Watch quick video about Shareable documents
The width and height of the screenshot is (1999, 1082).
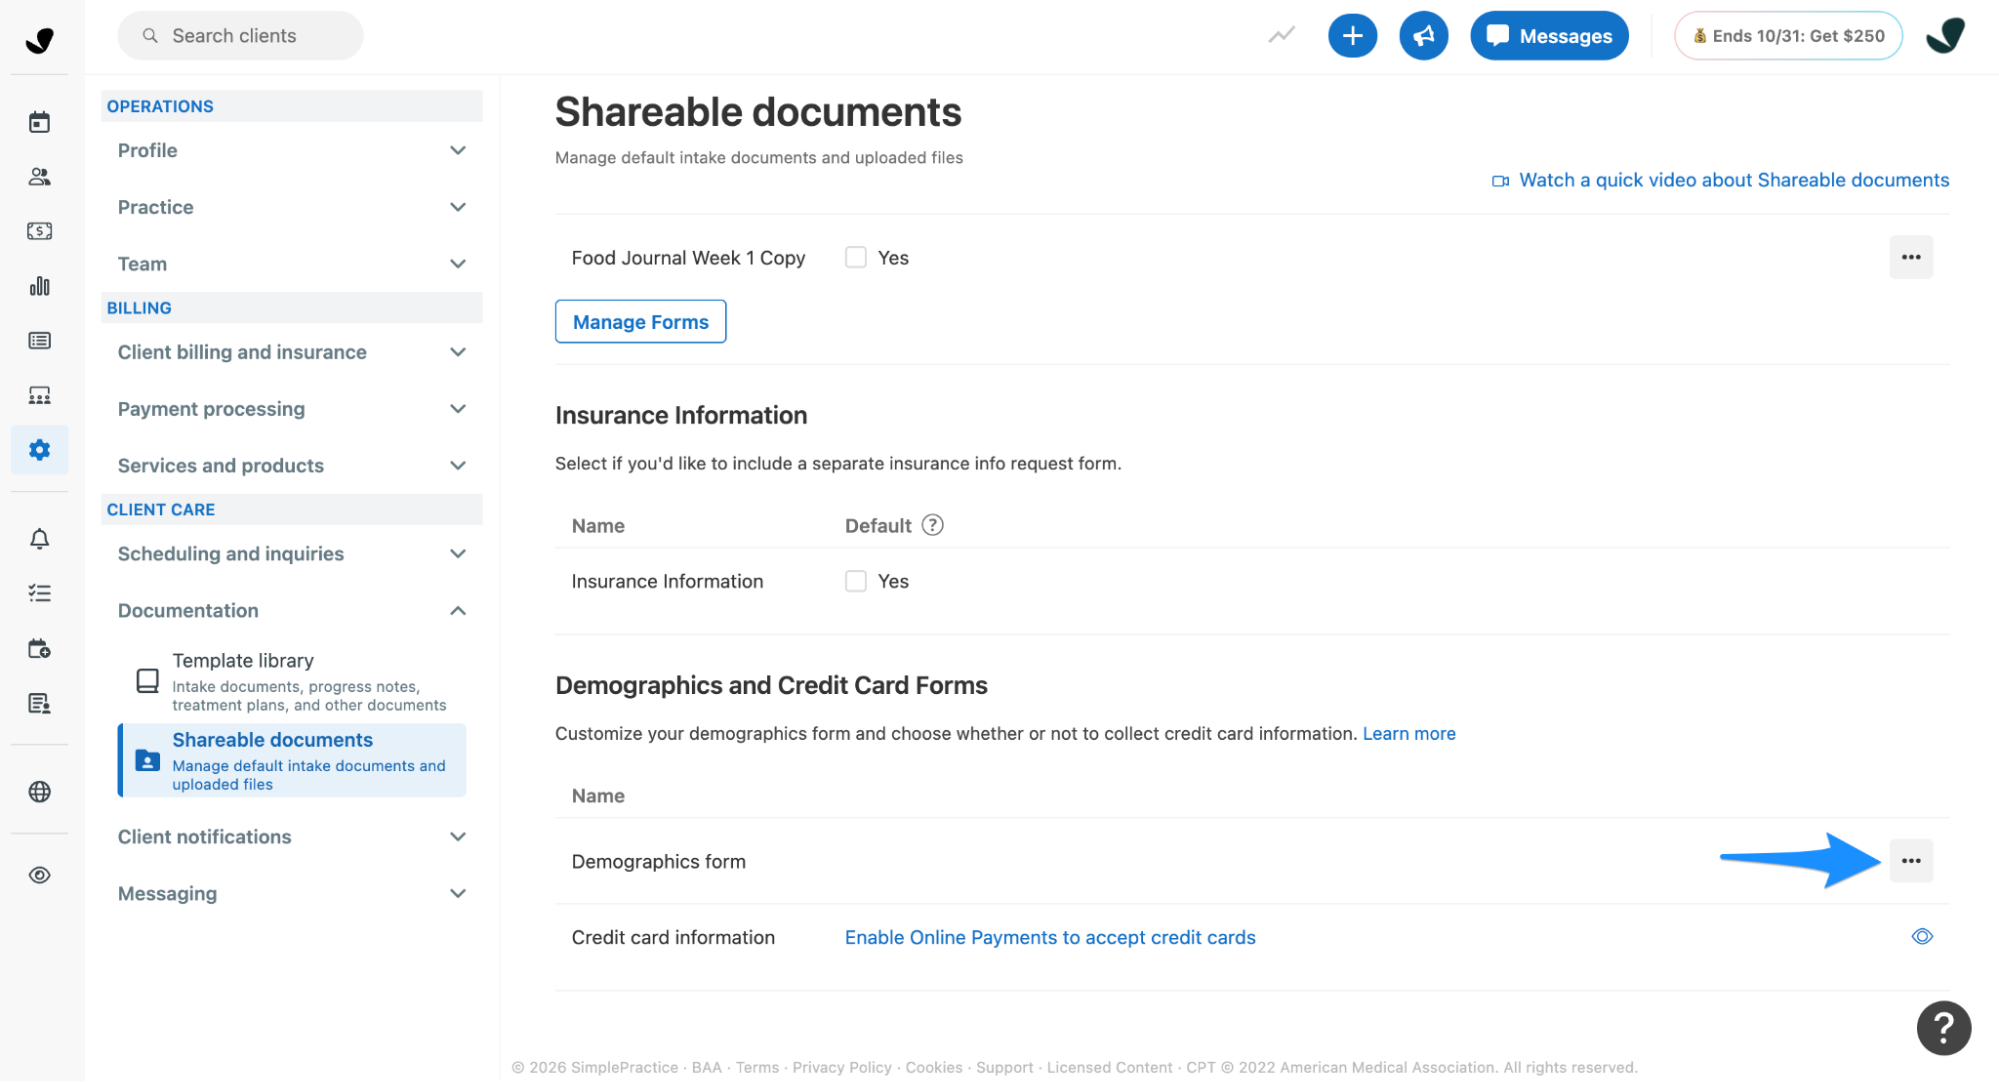pyautogui.click(x=1720, y=180)
